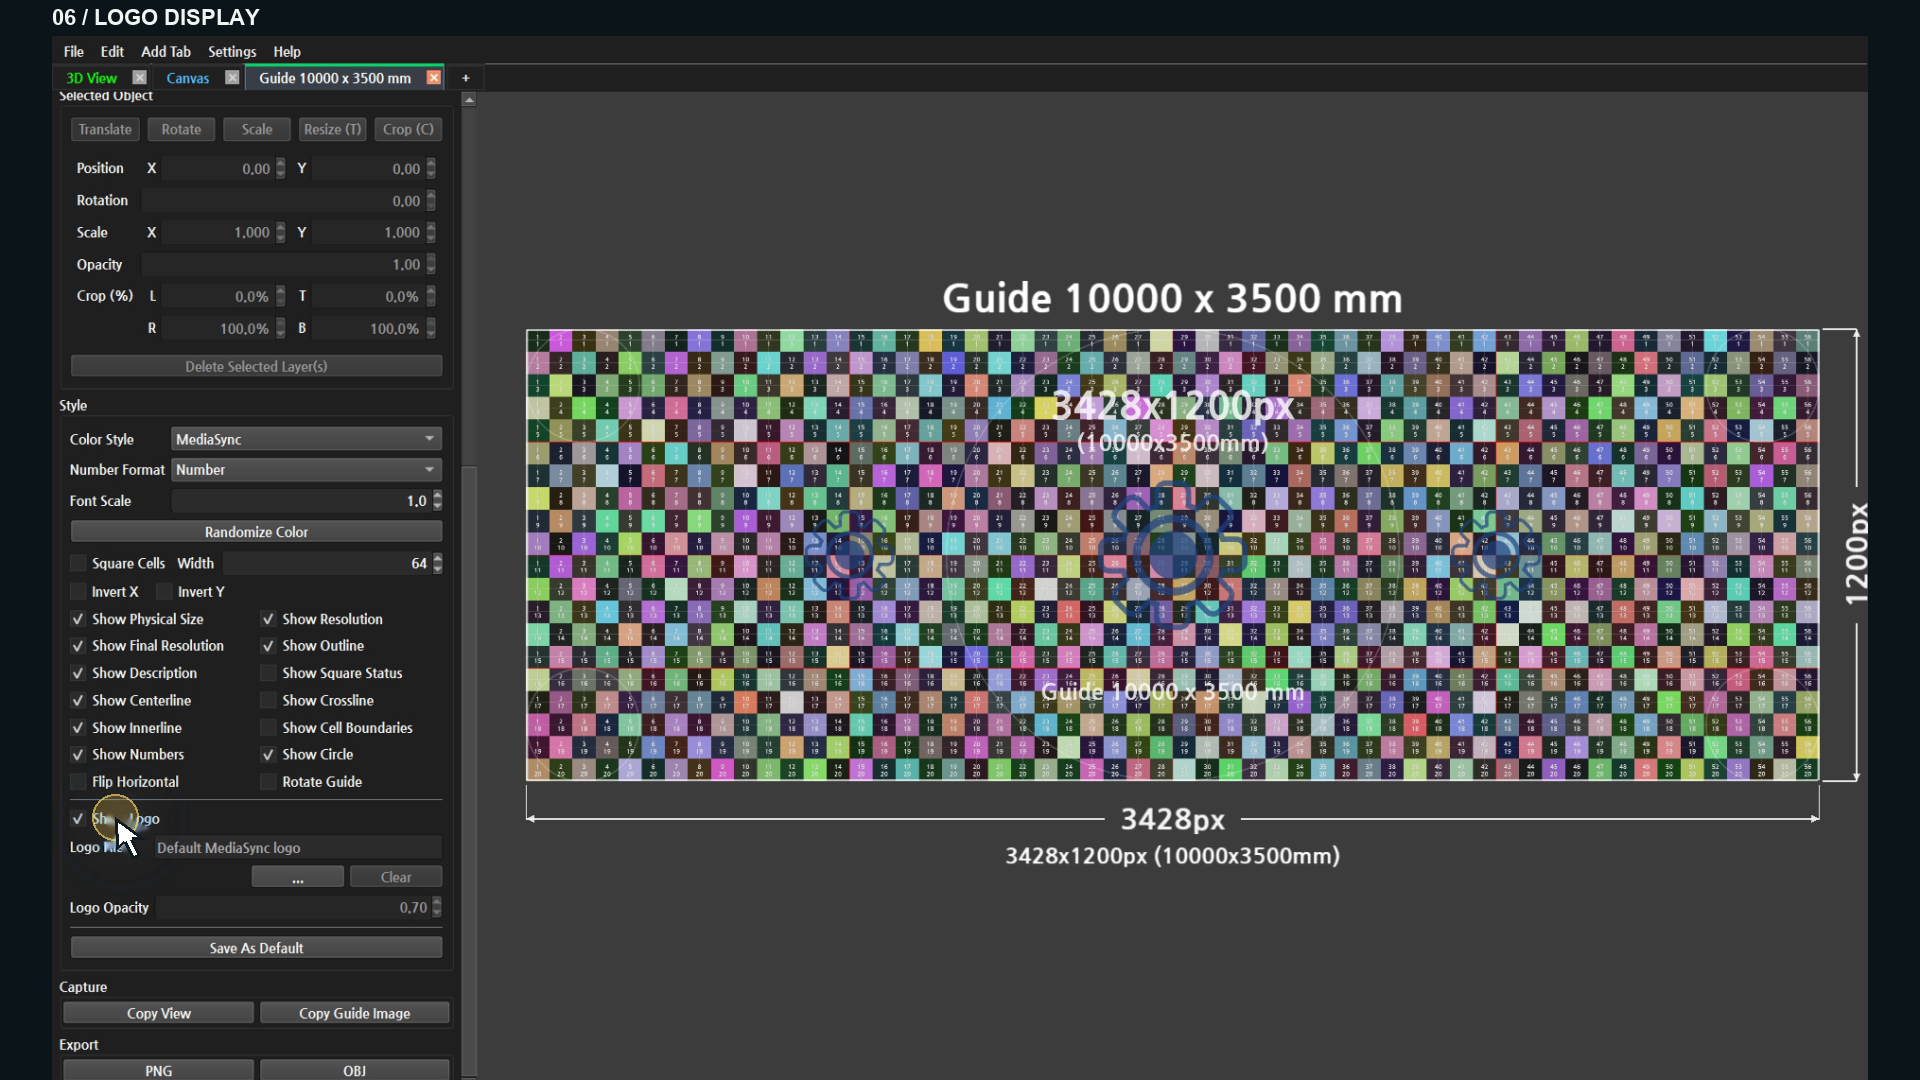Open the File menu
The width and height of the screenshot is (1920, 1080).
pos(74,52)
